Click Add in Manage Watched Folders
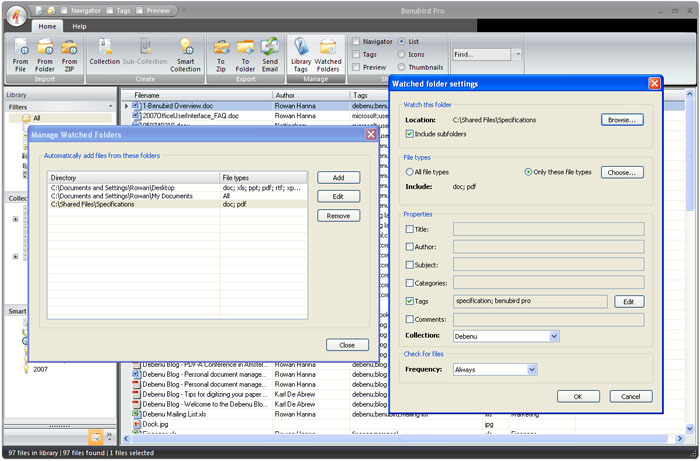Viewport: 700px width, 461px height. click(338, 178)
